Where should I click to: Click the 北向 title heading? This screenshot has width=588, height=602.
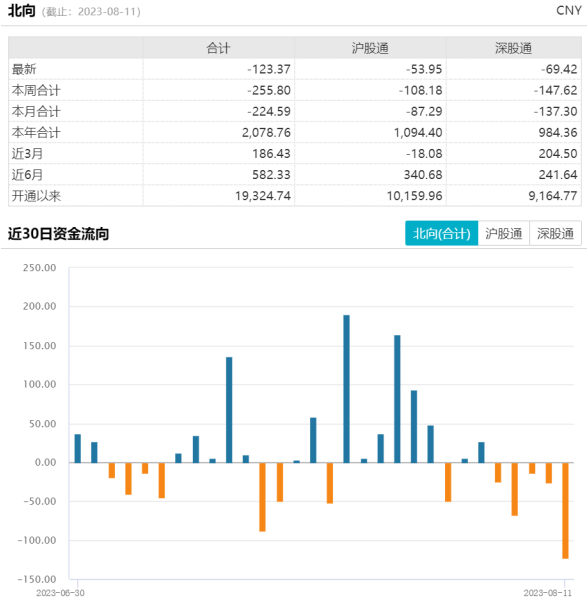[21, 11]
